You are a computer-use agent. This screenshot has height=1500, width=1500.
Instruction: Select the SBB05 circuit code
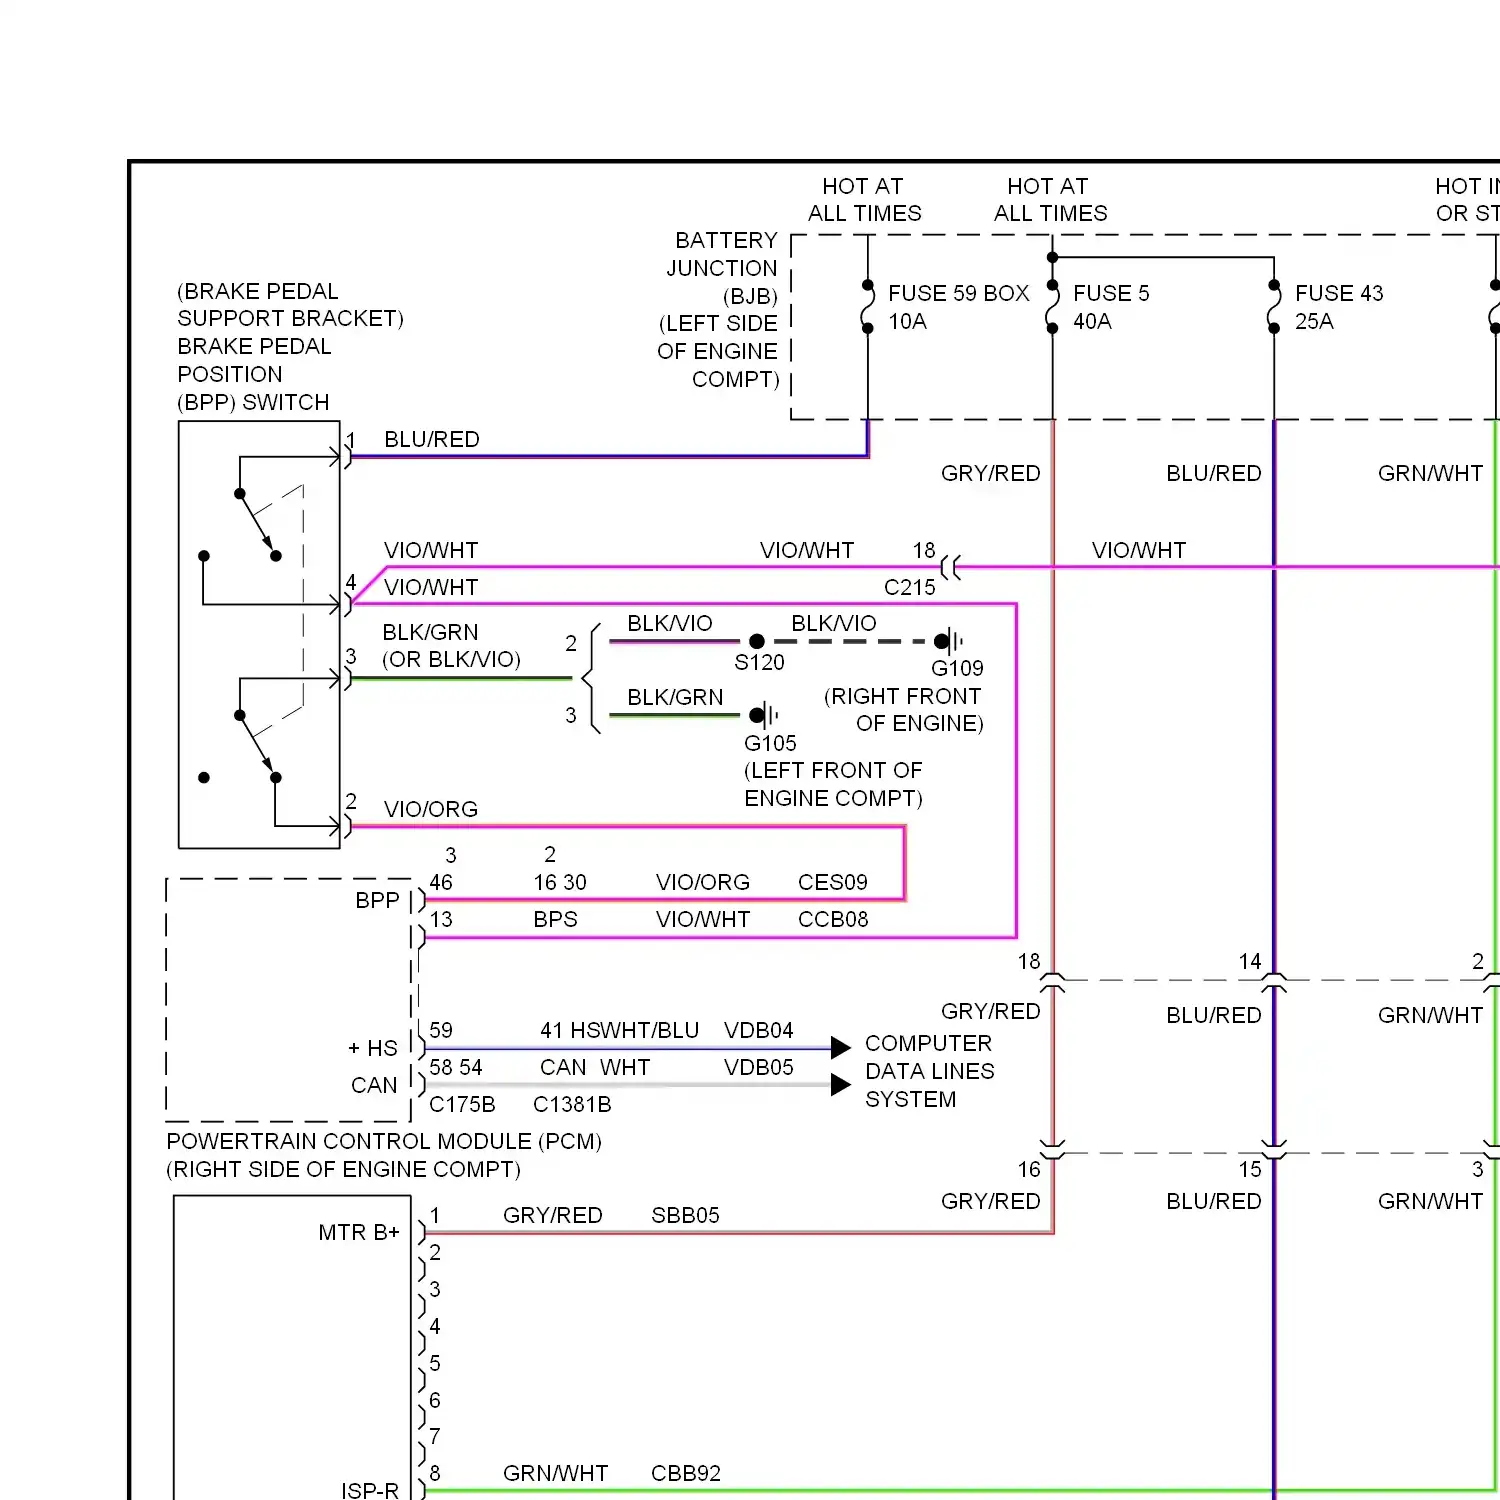tap(685, 1215)
